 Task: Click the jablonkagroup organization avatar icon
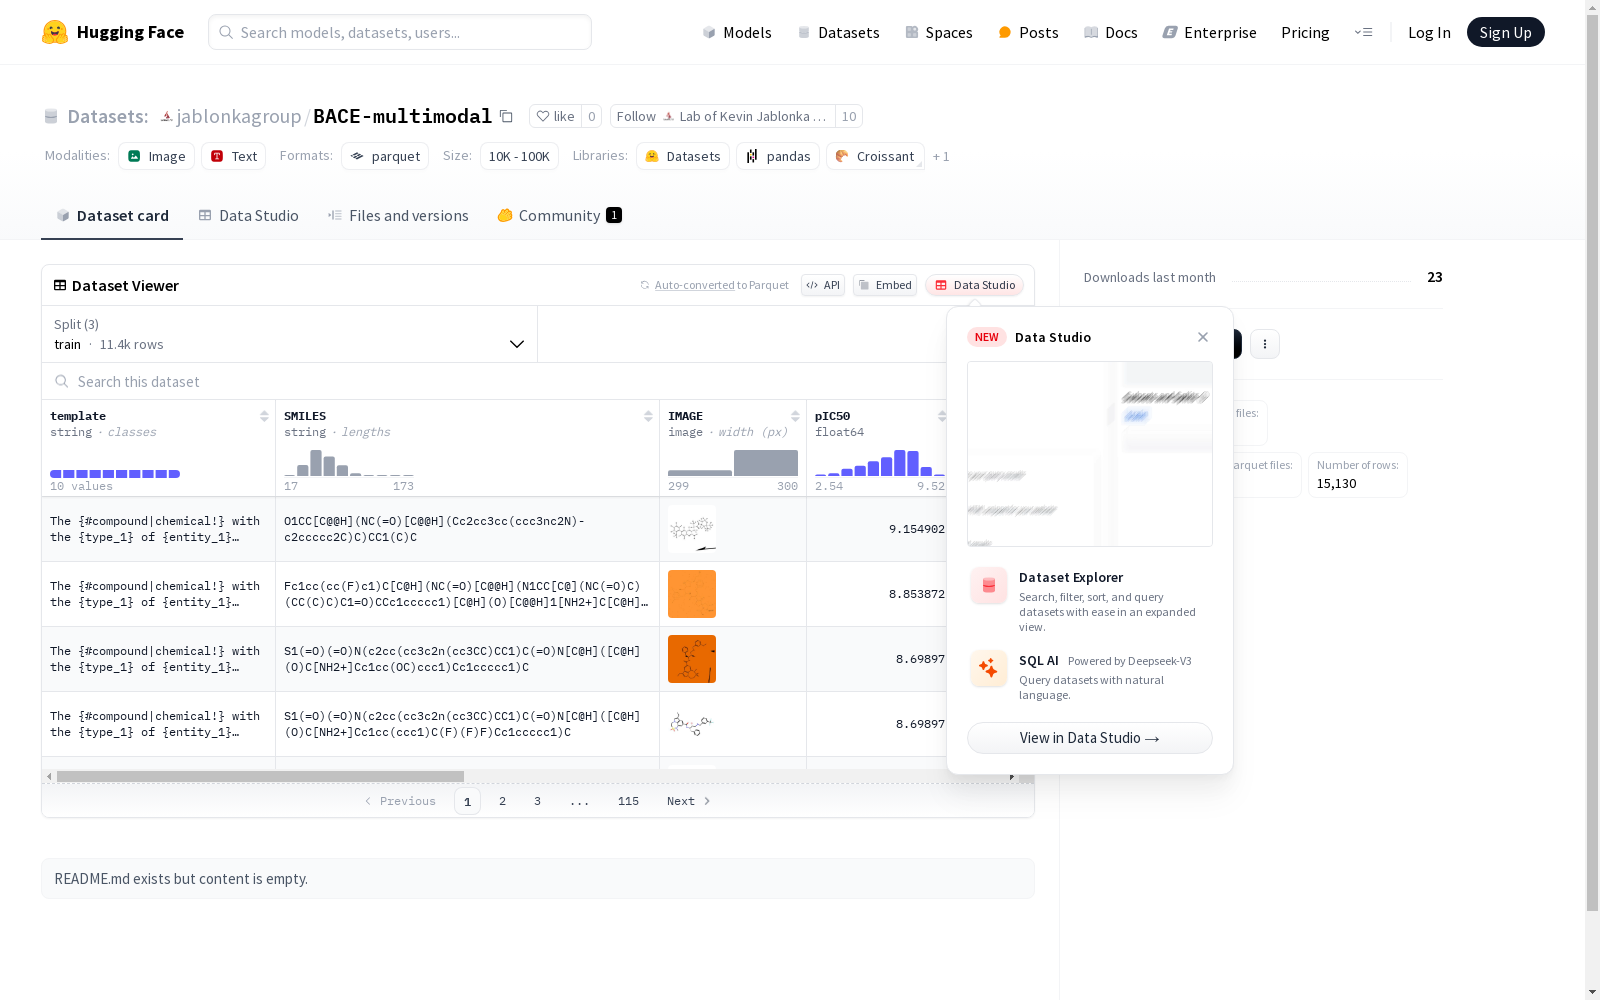166,117
